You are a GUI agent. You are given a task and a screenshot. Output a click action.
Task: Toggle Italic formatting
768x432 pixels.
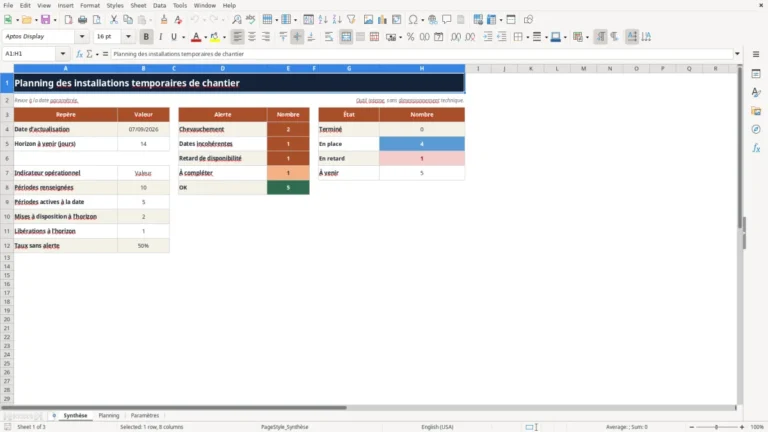pos(160,37)
